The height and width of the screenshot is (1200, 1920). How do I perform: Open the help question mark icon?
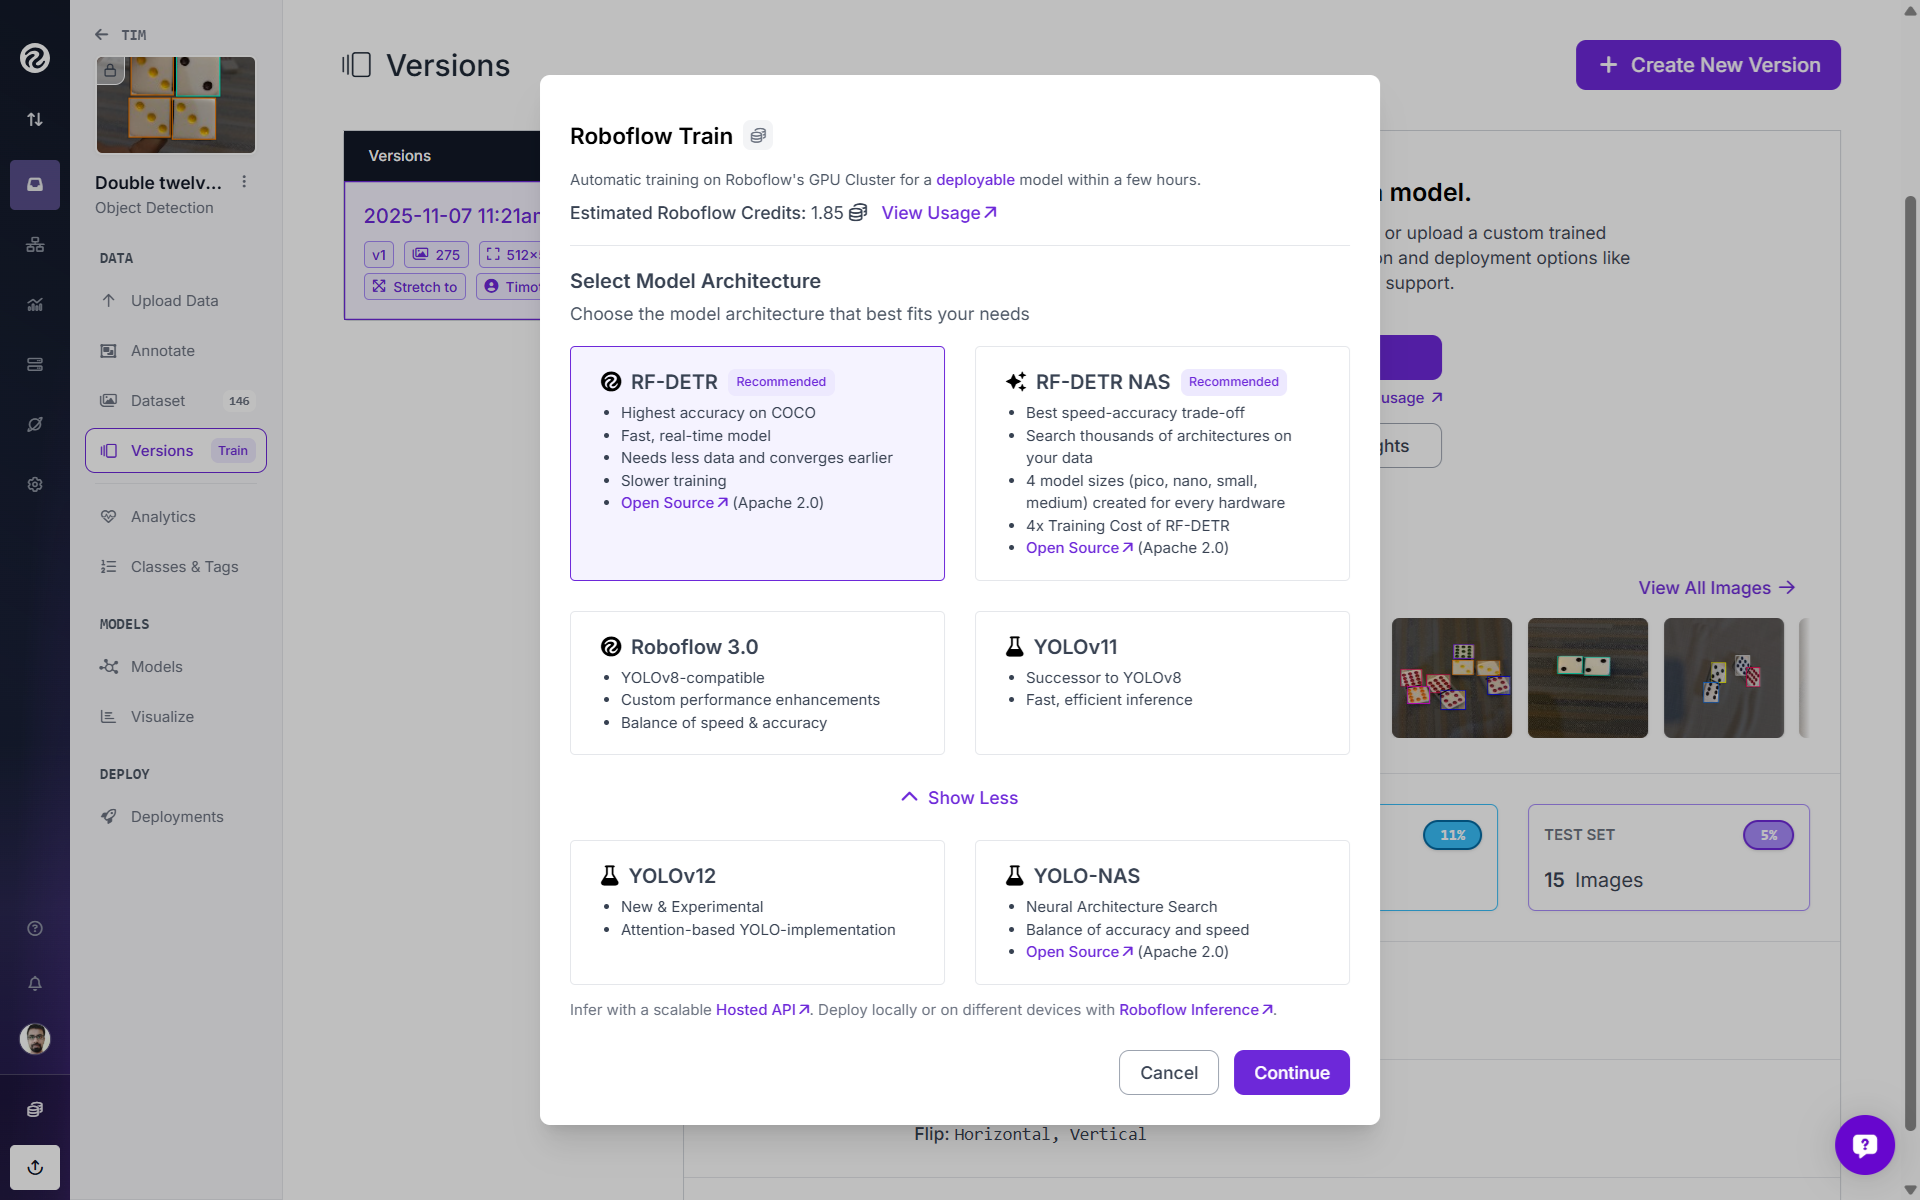pos(35,928)
